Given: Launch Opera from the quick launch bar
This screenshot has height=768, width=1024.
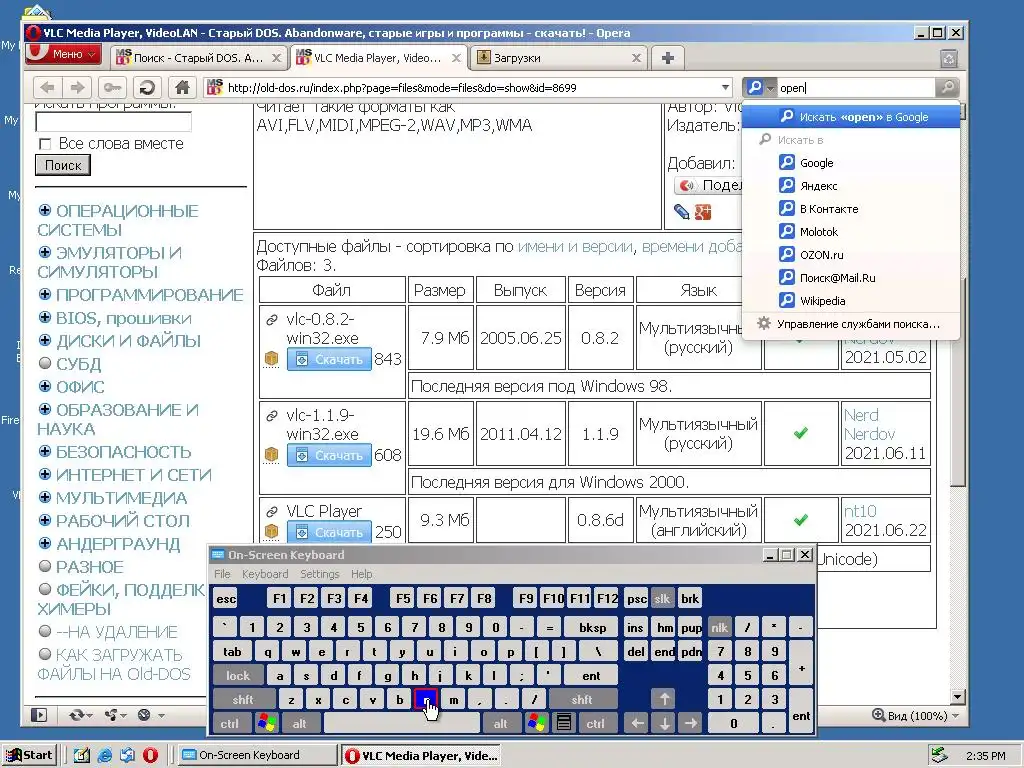Looking at the screenshot, I should [x=150, y=756].
